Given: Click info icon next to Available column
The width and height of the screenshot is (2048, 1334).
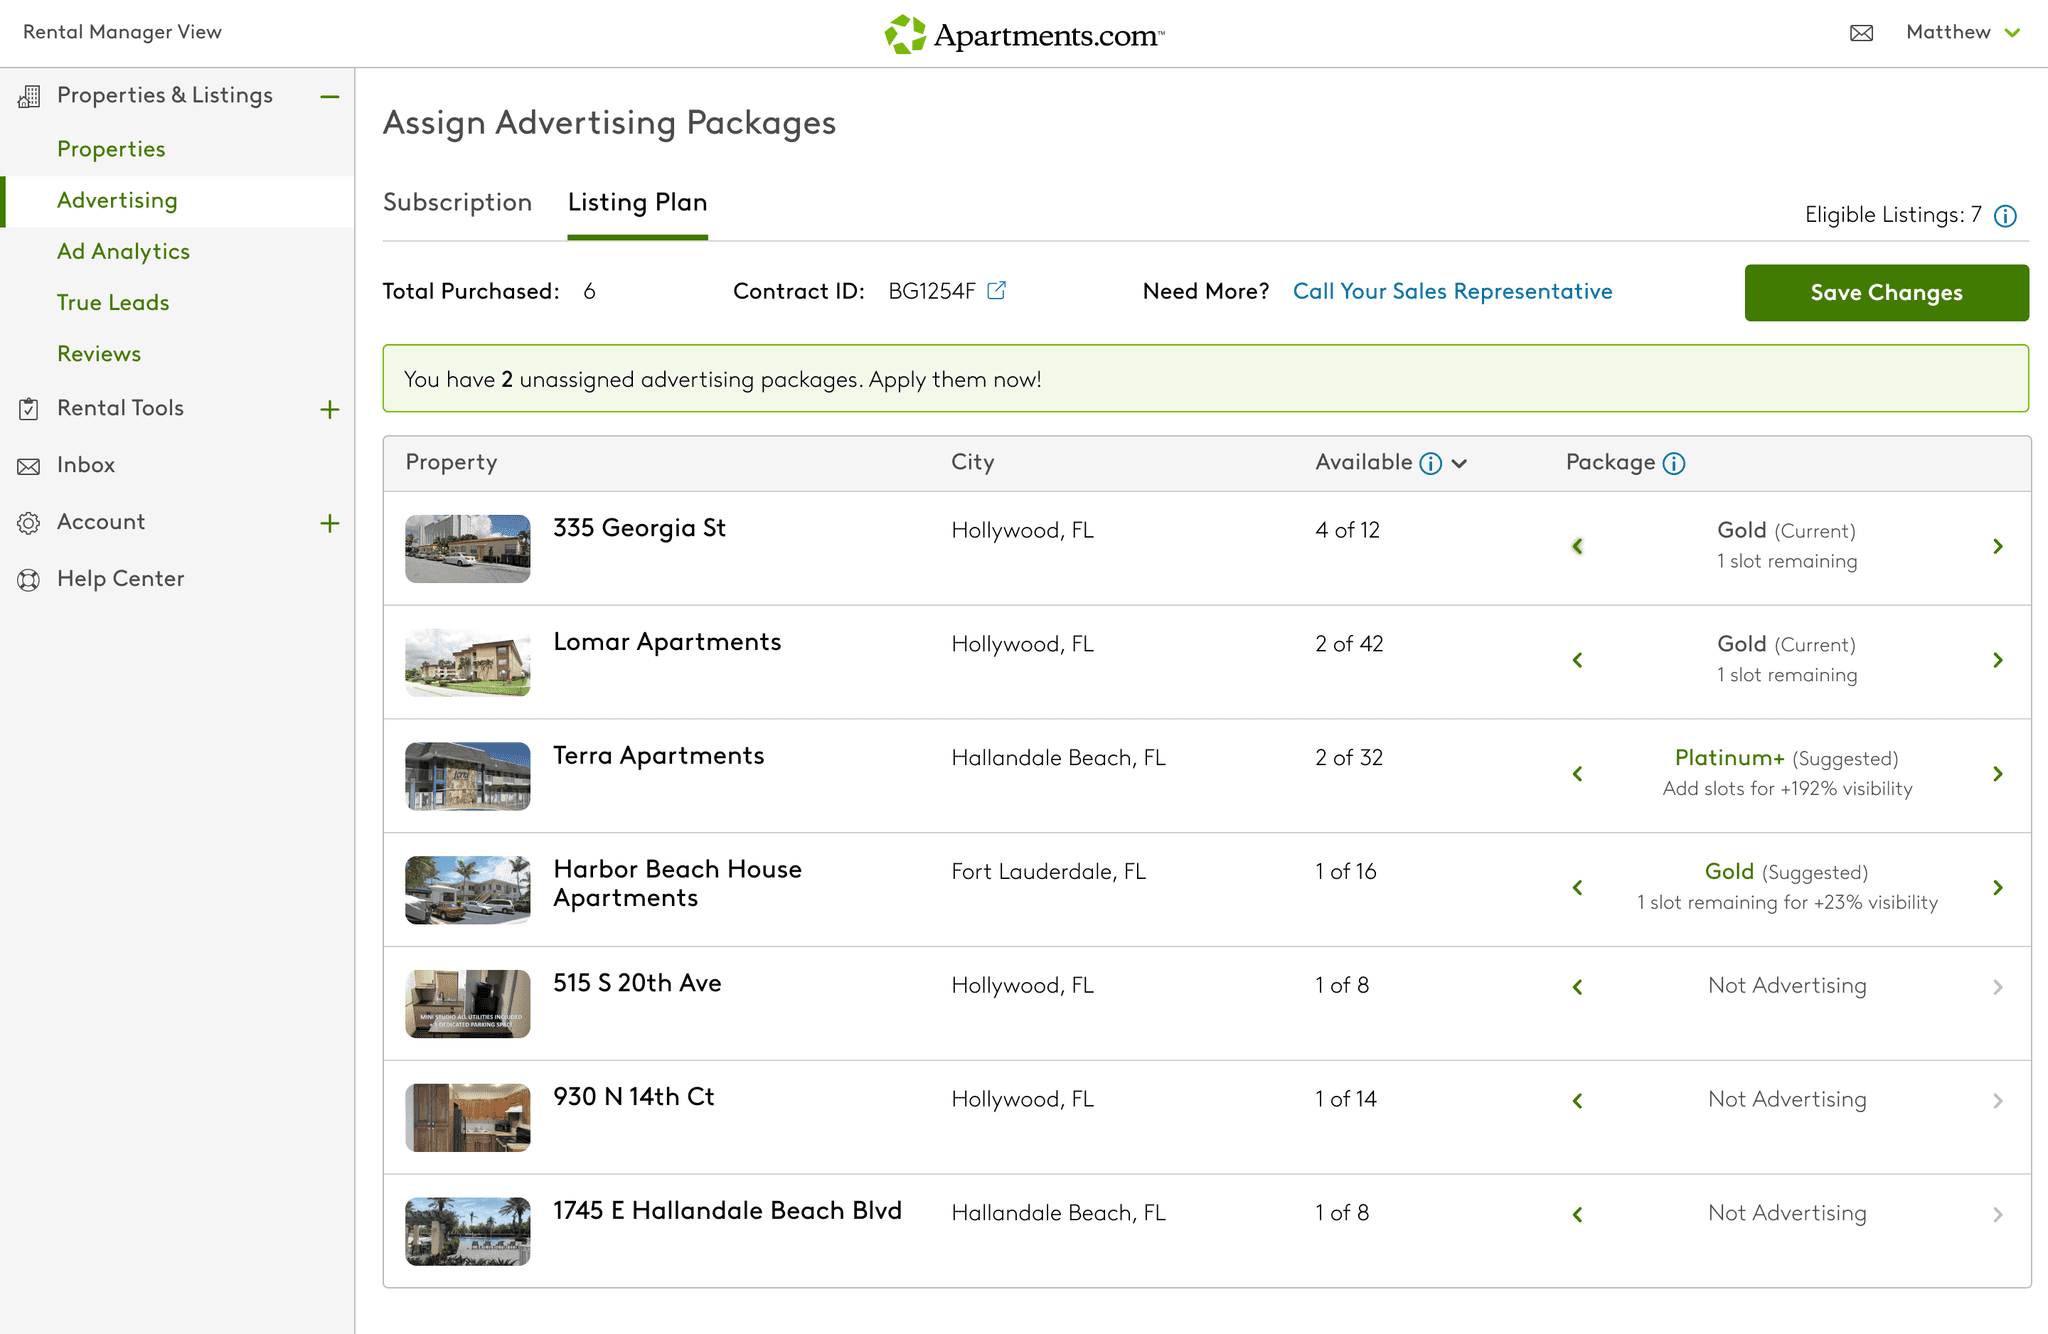Looking at the screenshot, I should (x=1431, y=463).
